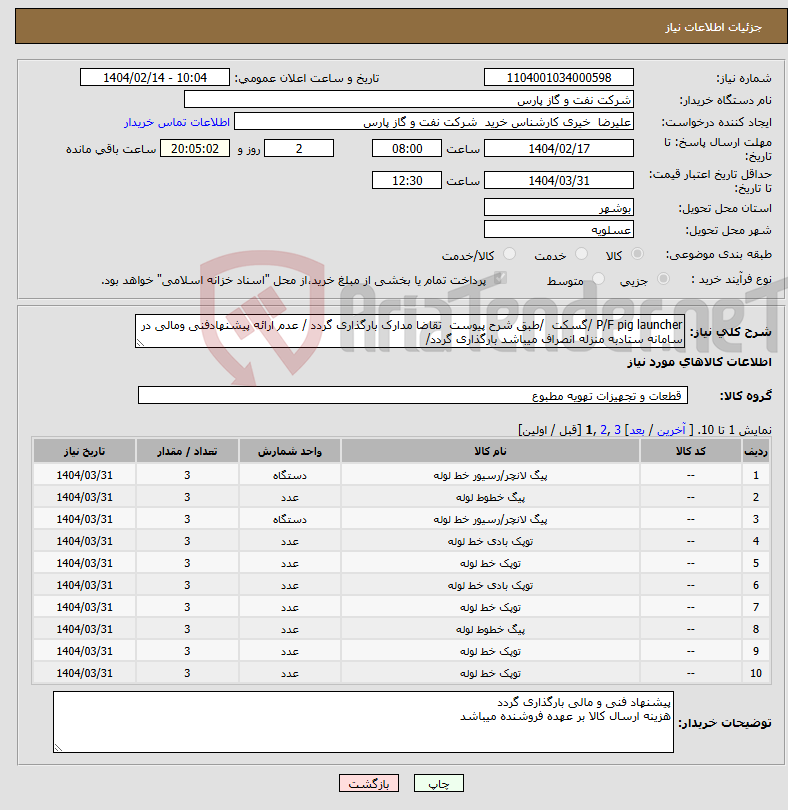
Task: Click the buyer notes text area
Action: coord(363,722)
